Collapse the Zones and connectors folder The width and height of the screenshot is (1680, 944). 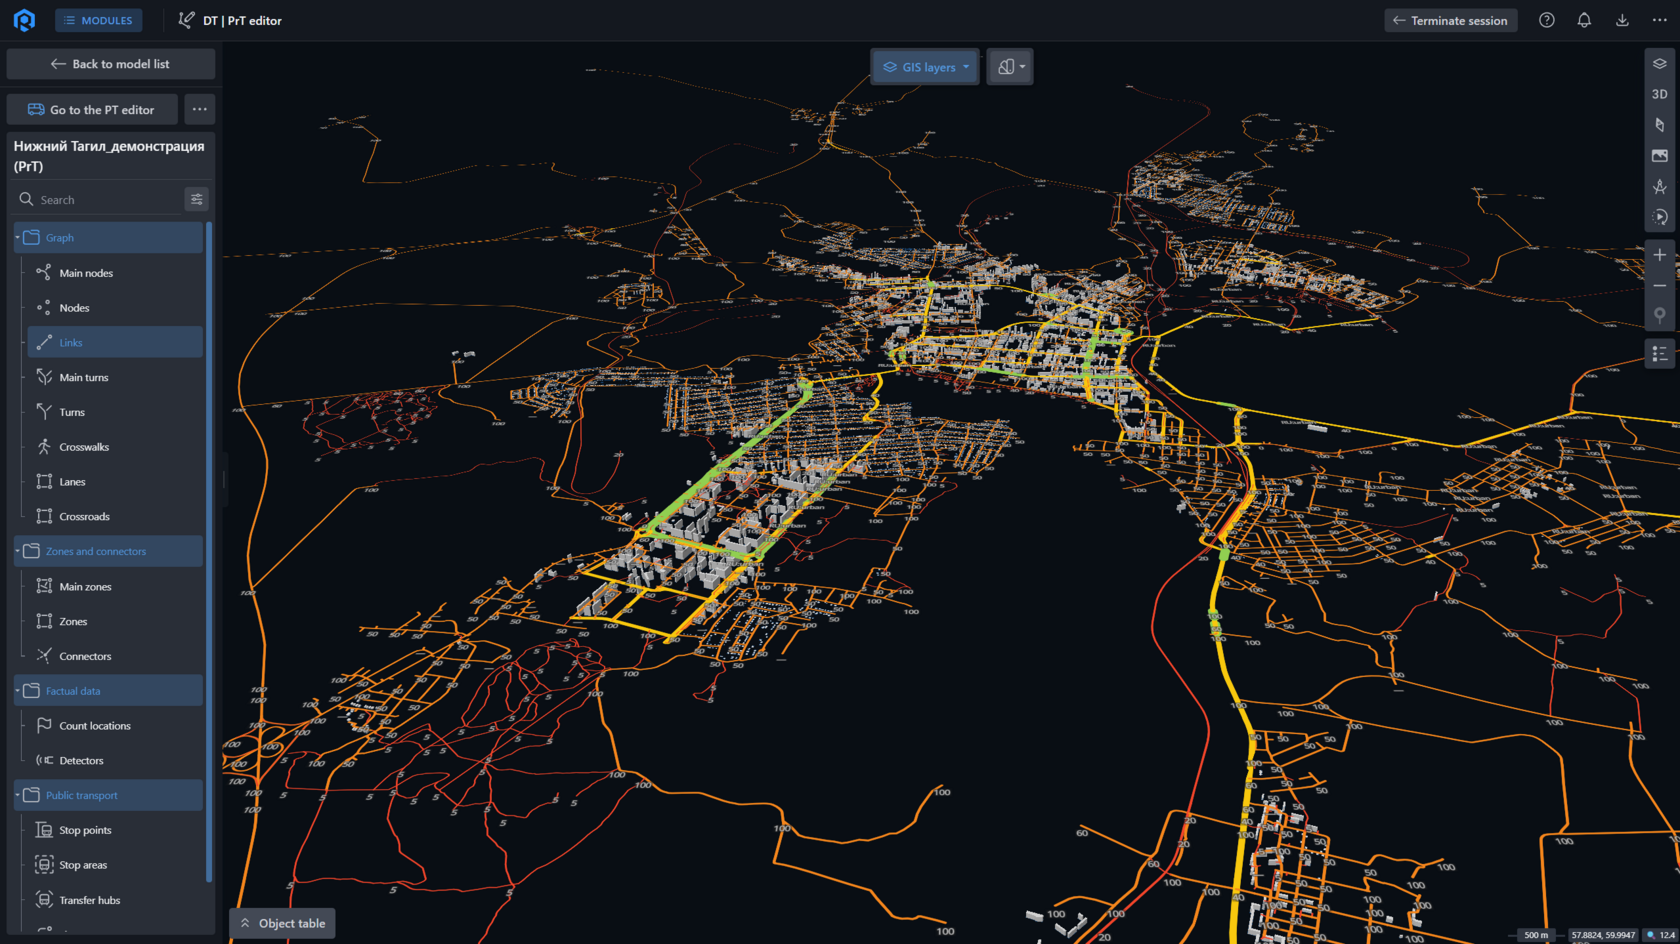(17, 551)
